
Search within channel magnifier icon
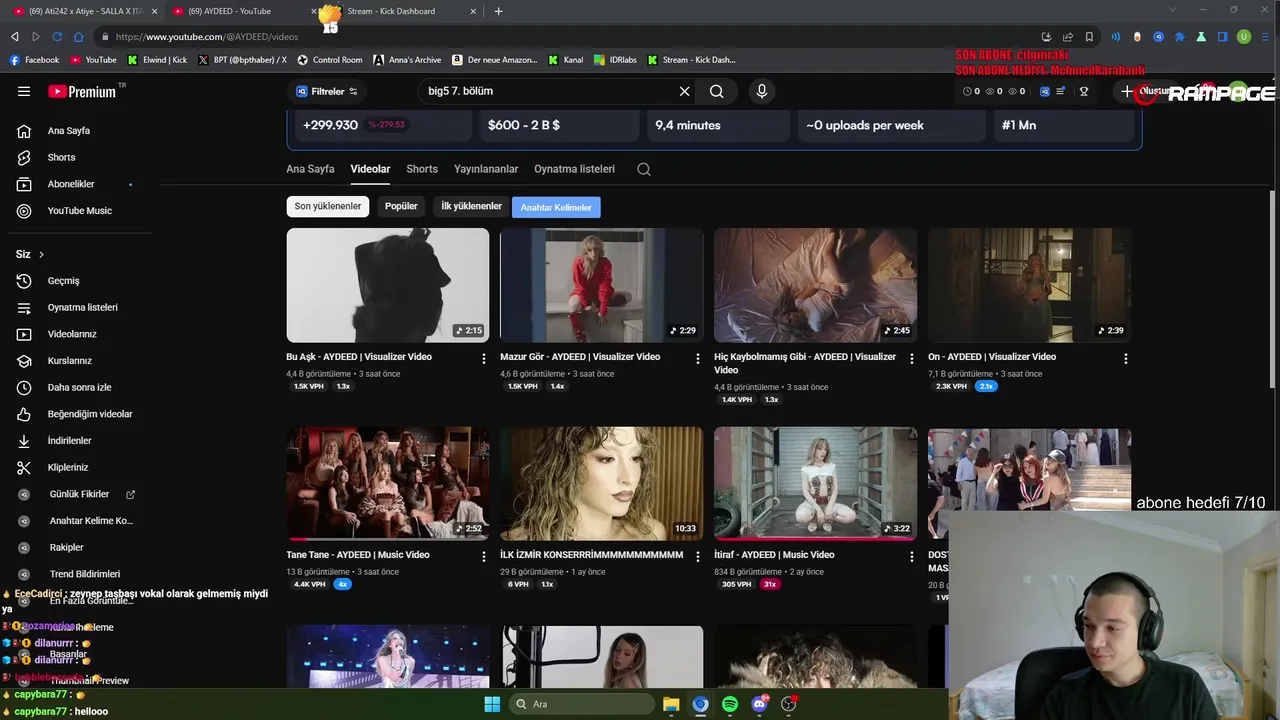pyautogui.click(x=644, y=169)
